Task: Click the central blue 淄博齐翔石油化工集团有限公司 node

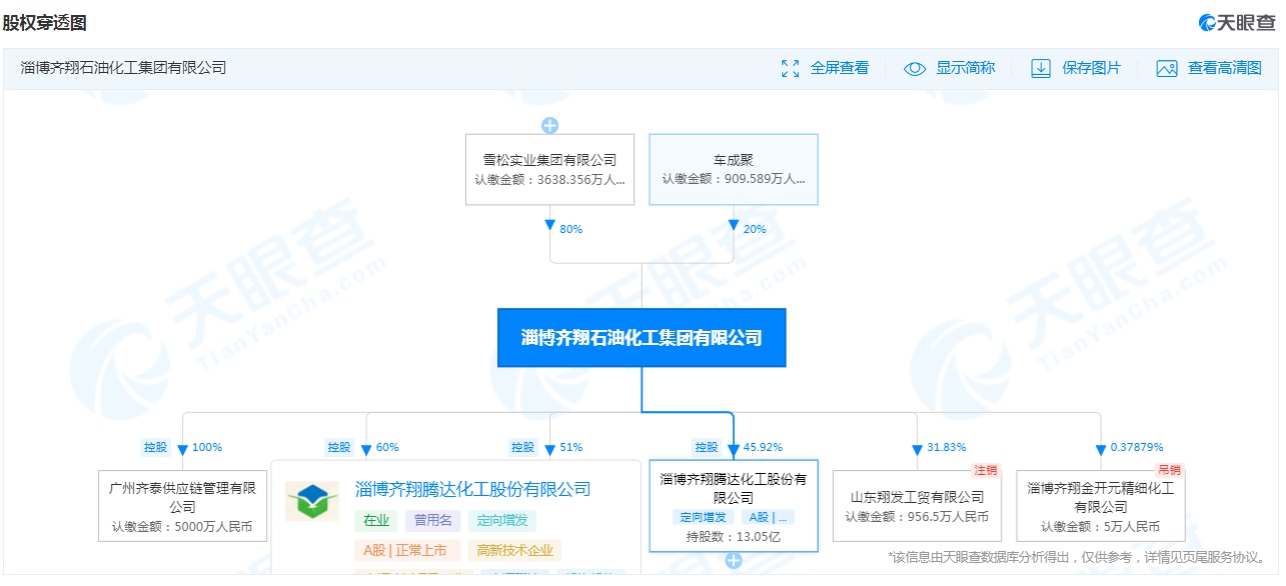Action: coord(642,338)
